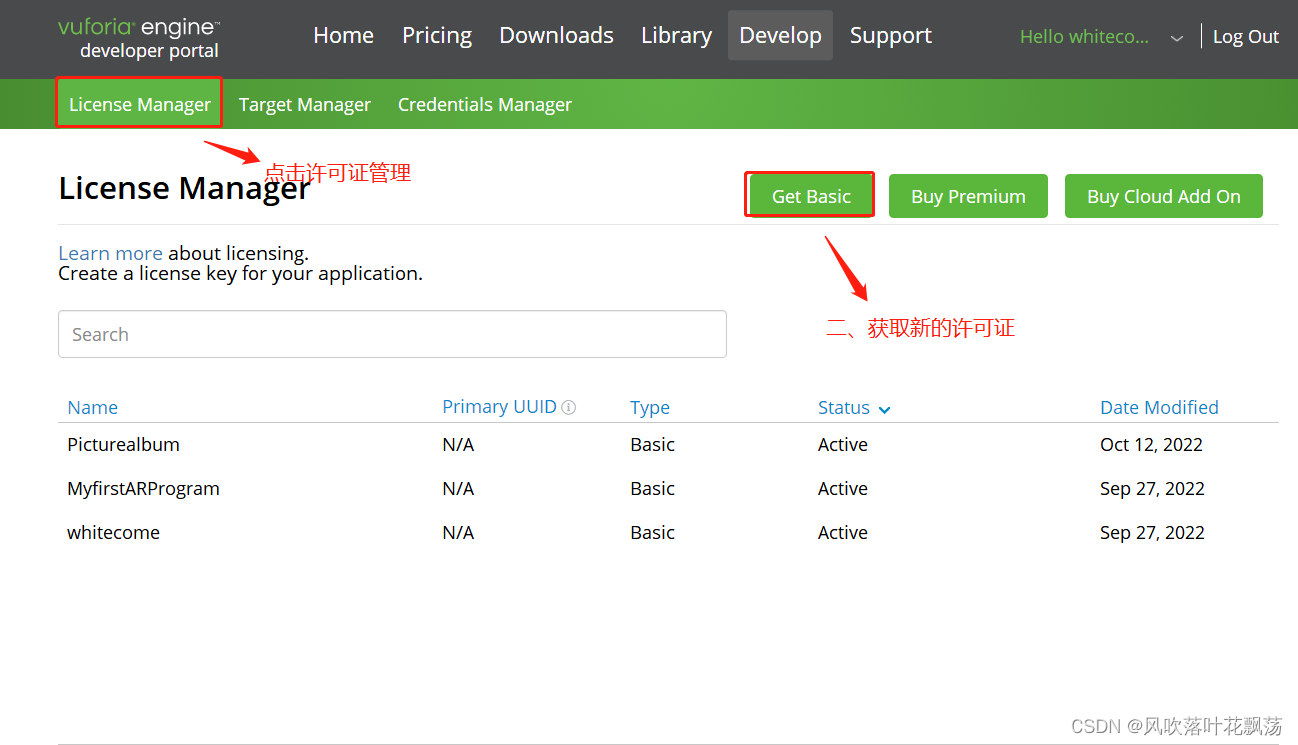The image size is (1298, 745).
Task: Click the Oct 12, 2022 date cell
Action: (1151, 444)
